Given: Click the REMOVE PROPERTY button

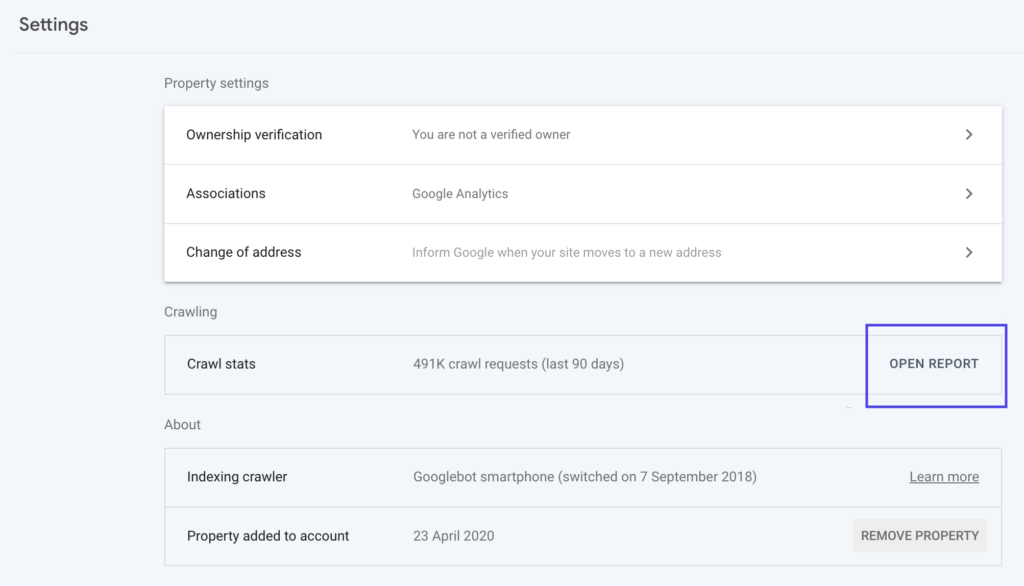Looking at the screenshot, I should [919, 536].
